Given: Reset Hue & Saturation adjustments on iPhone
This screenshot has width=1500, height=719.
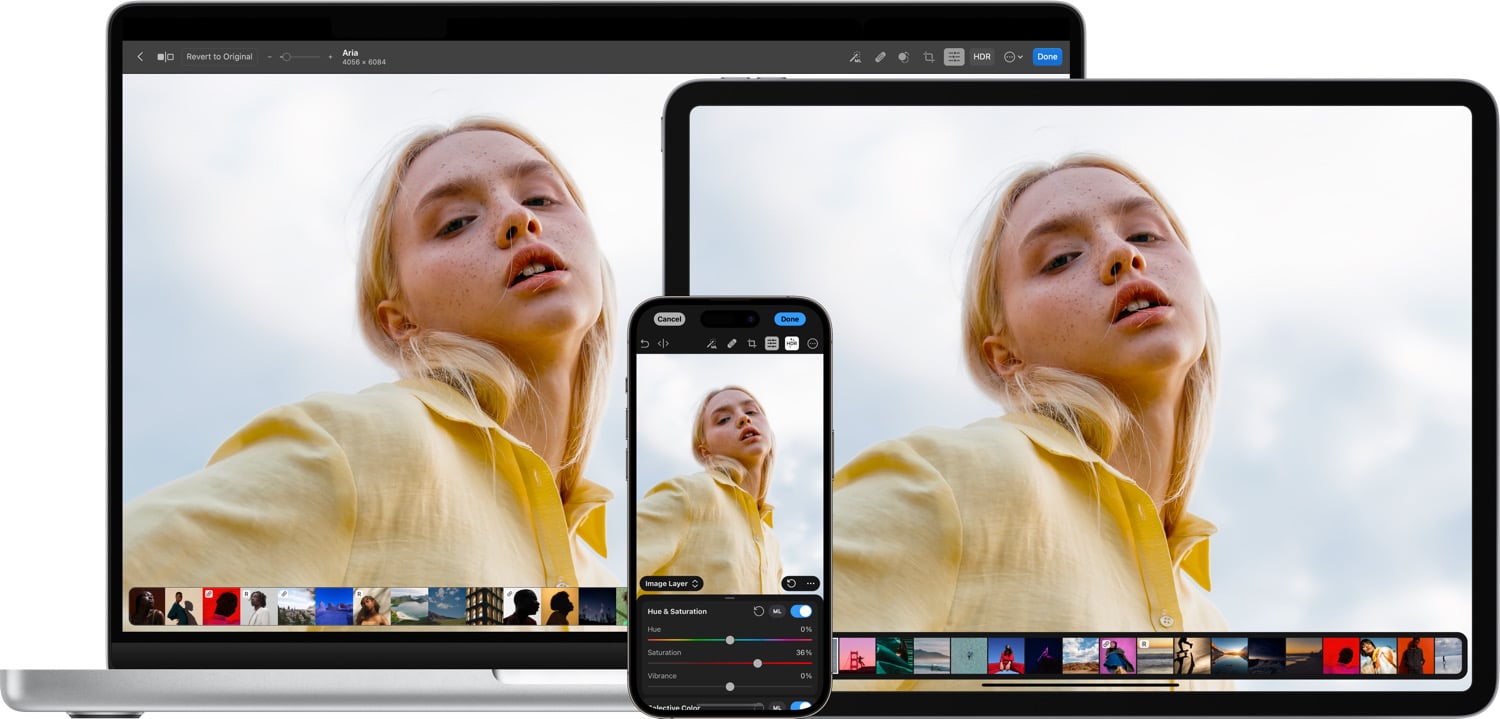Looking at the screenshot, I should (758, 611).
